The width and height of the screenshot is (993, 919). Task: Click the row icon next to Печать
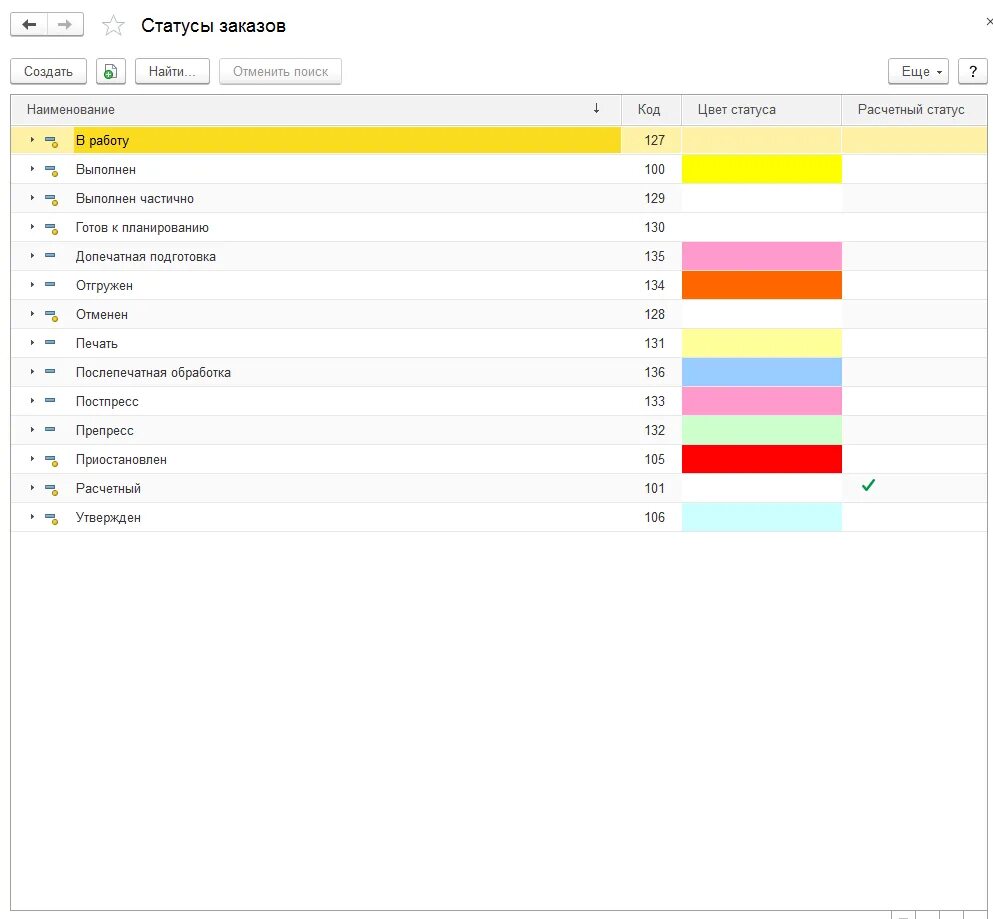(50, 343)
